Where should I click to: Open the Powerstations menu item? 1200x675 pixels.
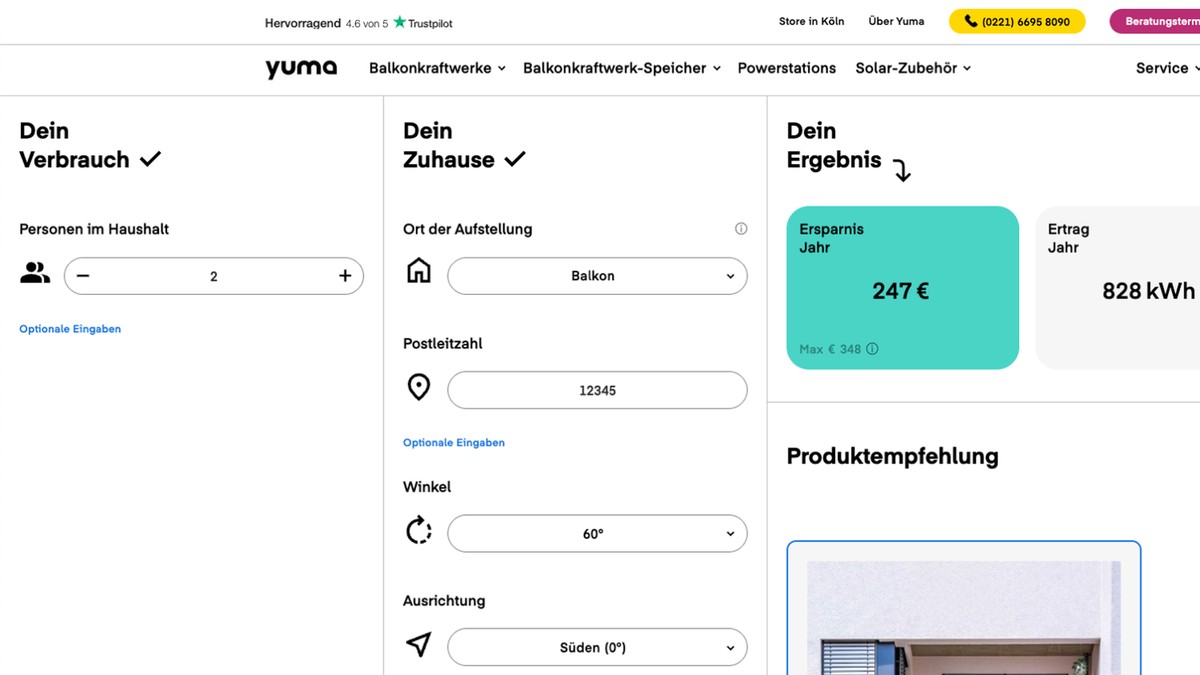(787, 68)
